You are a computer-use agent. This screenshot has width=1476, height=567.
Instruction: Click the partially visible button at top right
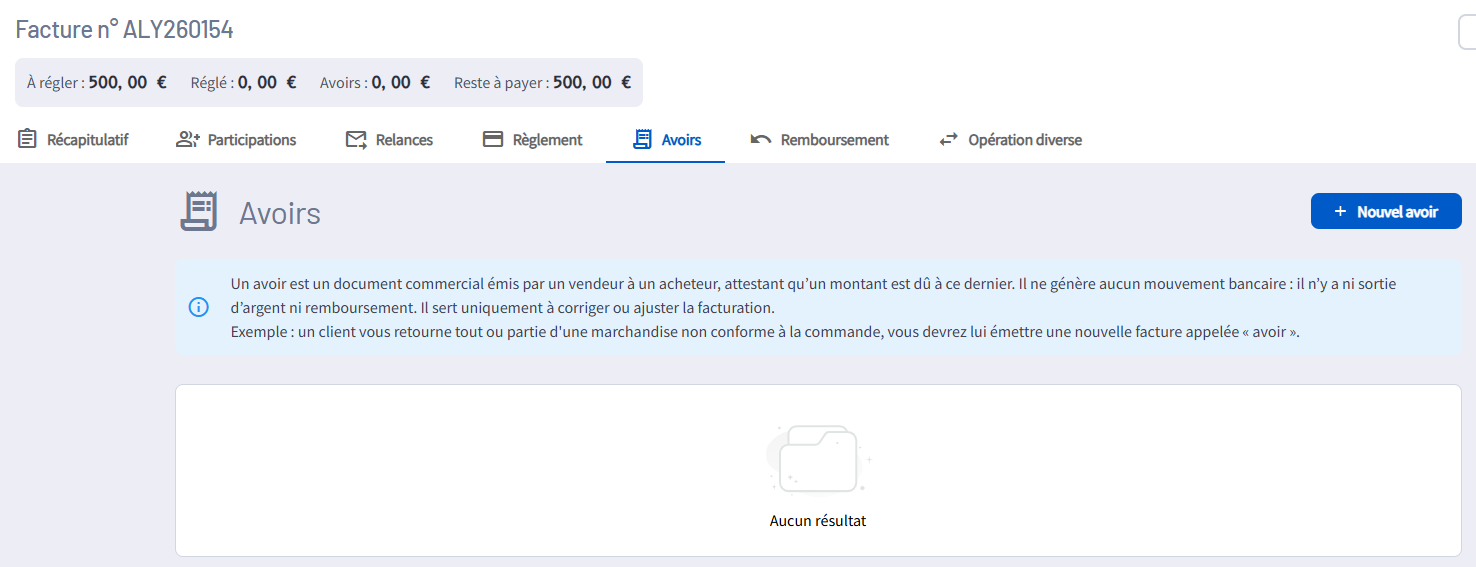pos(1467,32)
